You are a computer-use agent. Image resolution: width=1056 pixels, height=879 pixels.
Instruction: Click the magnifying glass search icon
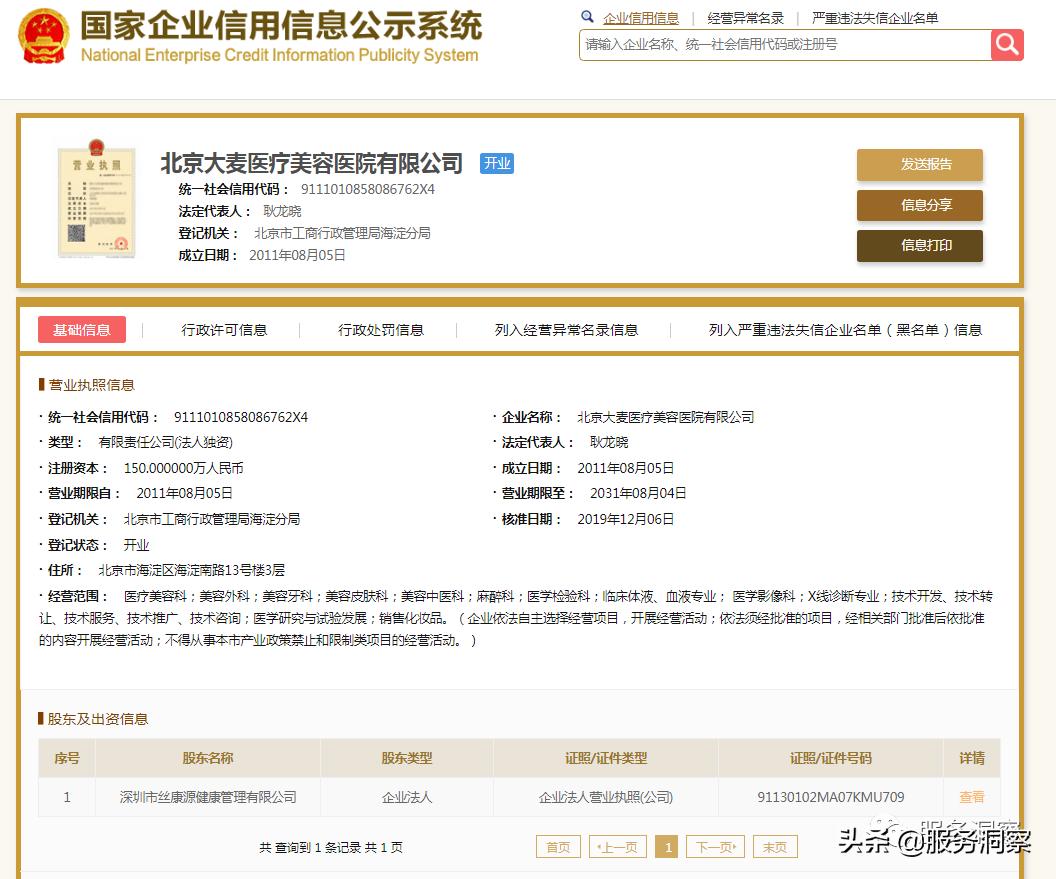tap(1007, 45)
